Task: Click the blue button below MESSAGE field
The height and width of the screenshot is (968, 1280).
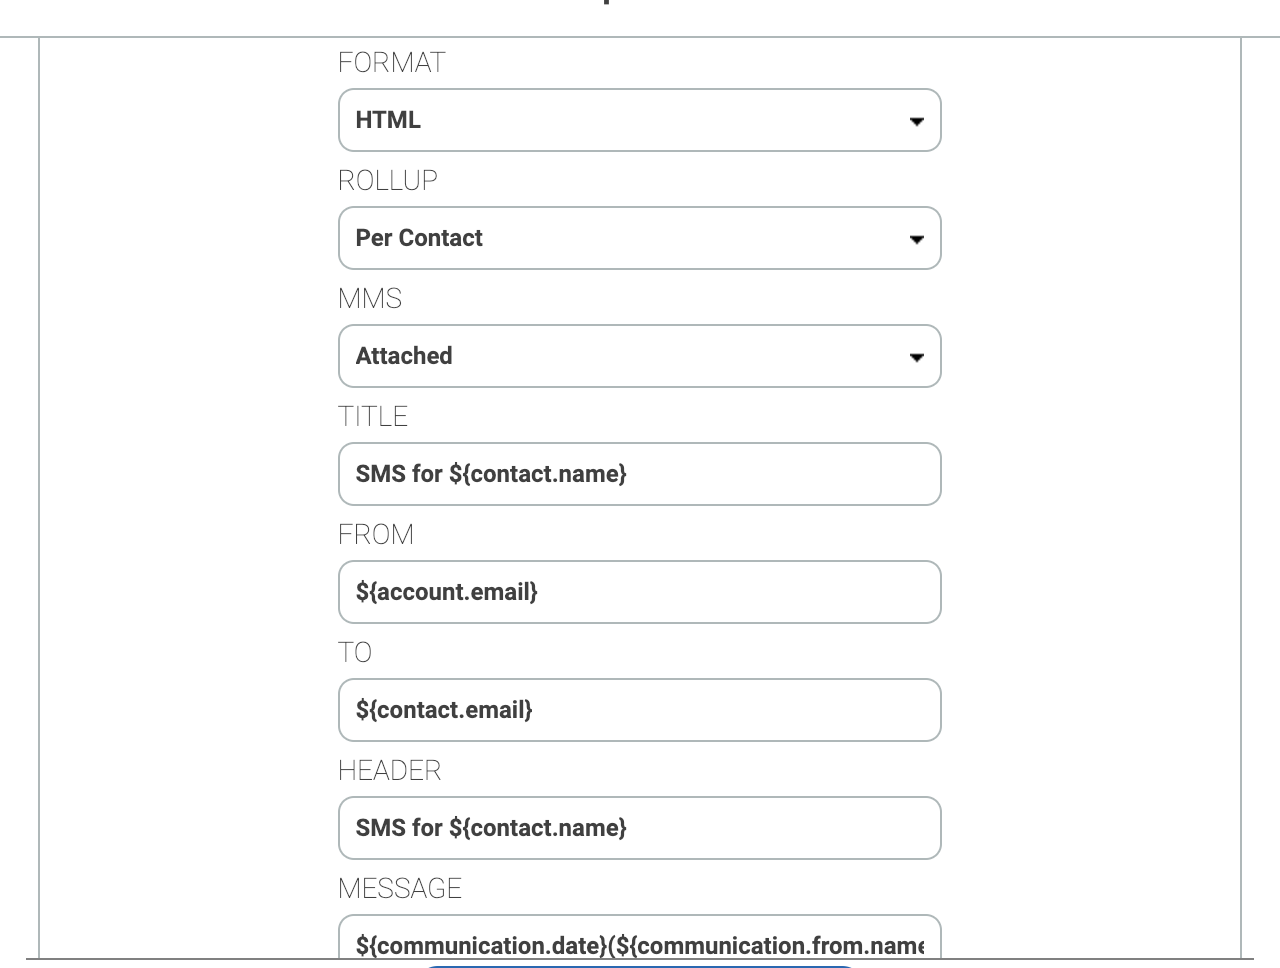Action: coord(640,966)
